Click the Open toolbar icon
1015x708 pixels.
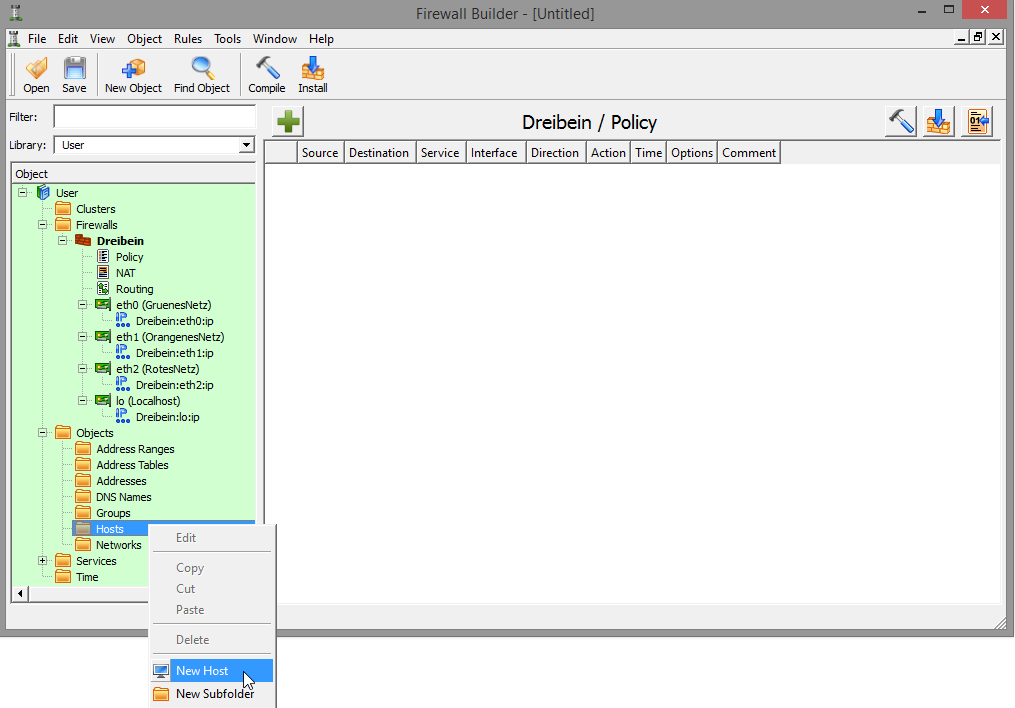tap(36, 75)
